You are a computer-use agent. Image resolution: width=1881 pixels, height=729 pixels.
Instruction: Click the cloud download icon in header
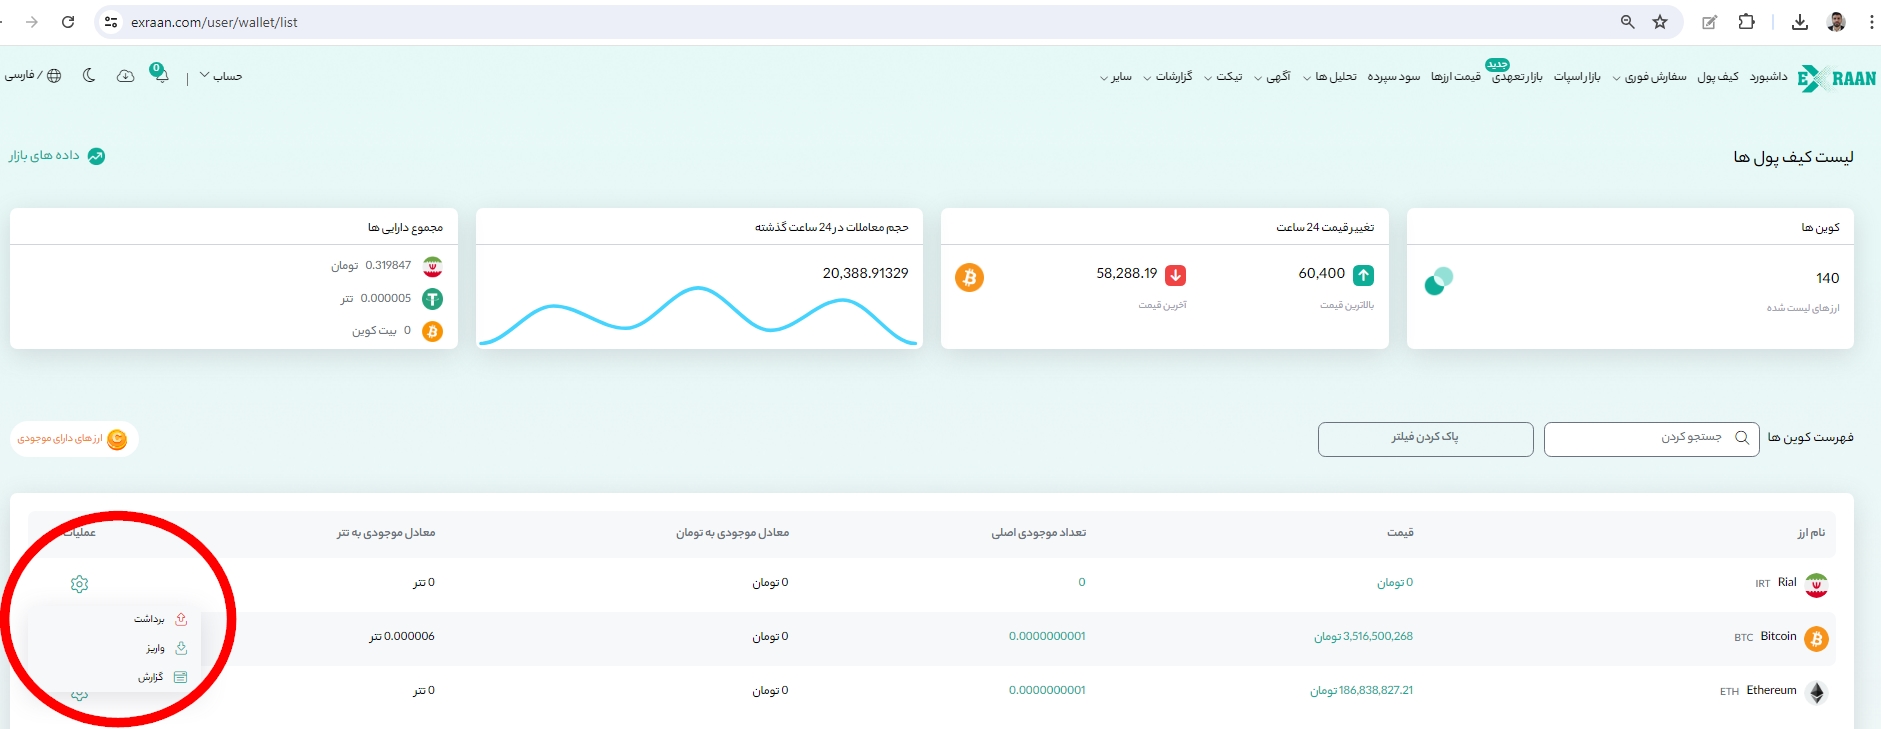(x=125, y=76)
